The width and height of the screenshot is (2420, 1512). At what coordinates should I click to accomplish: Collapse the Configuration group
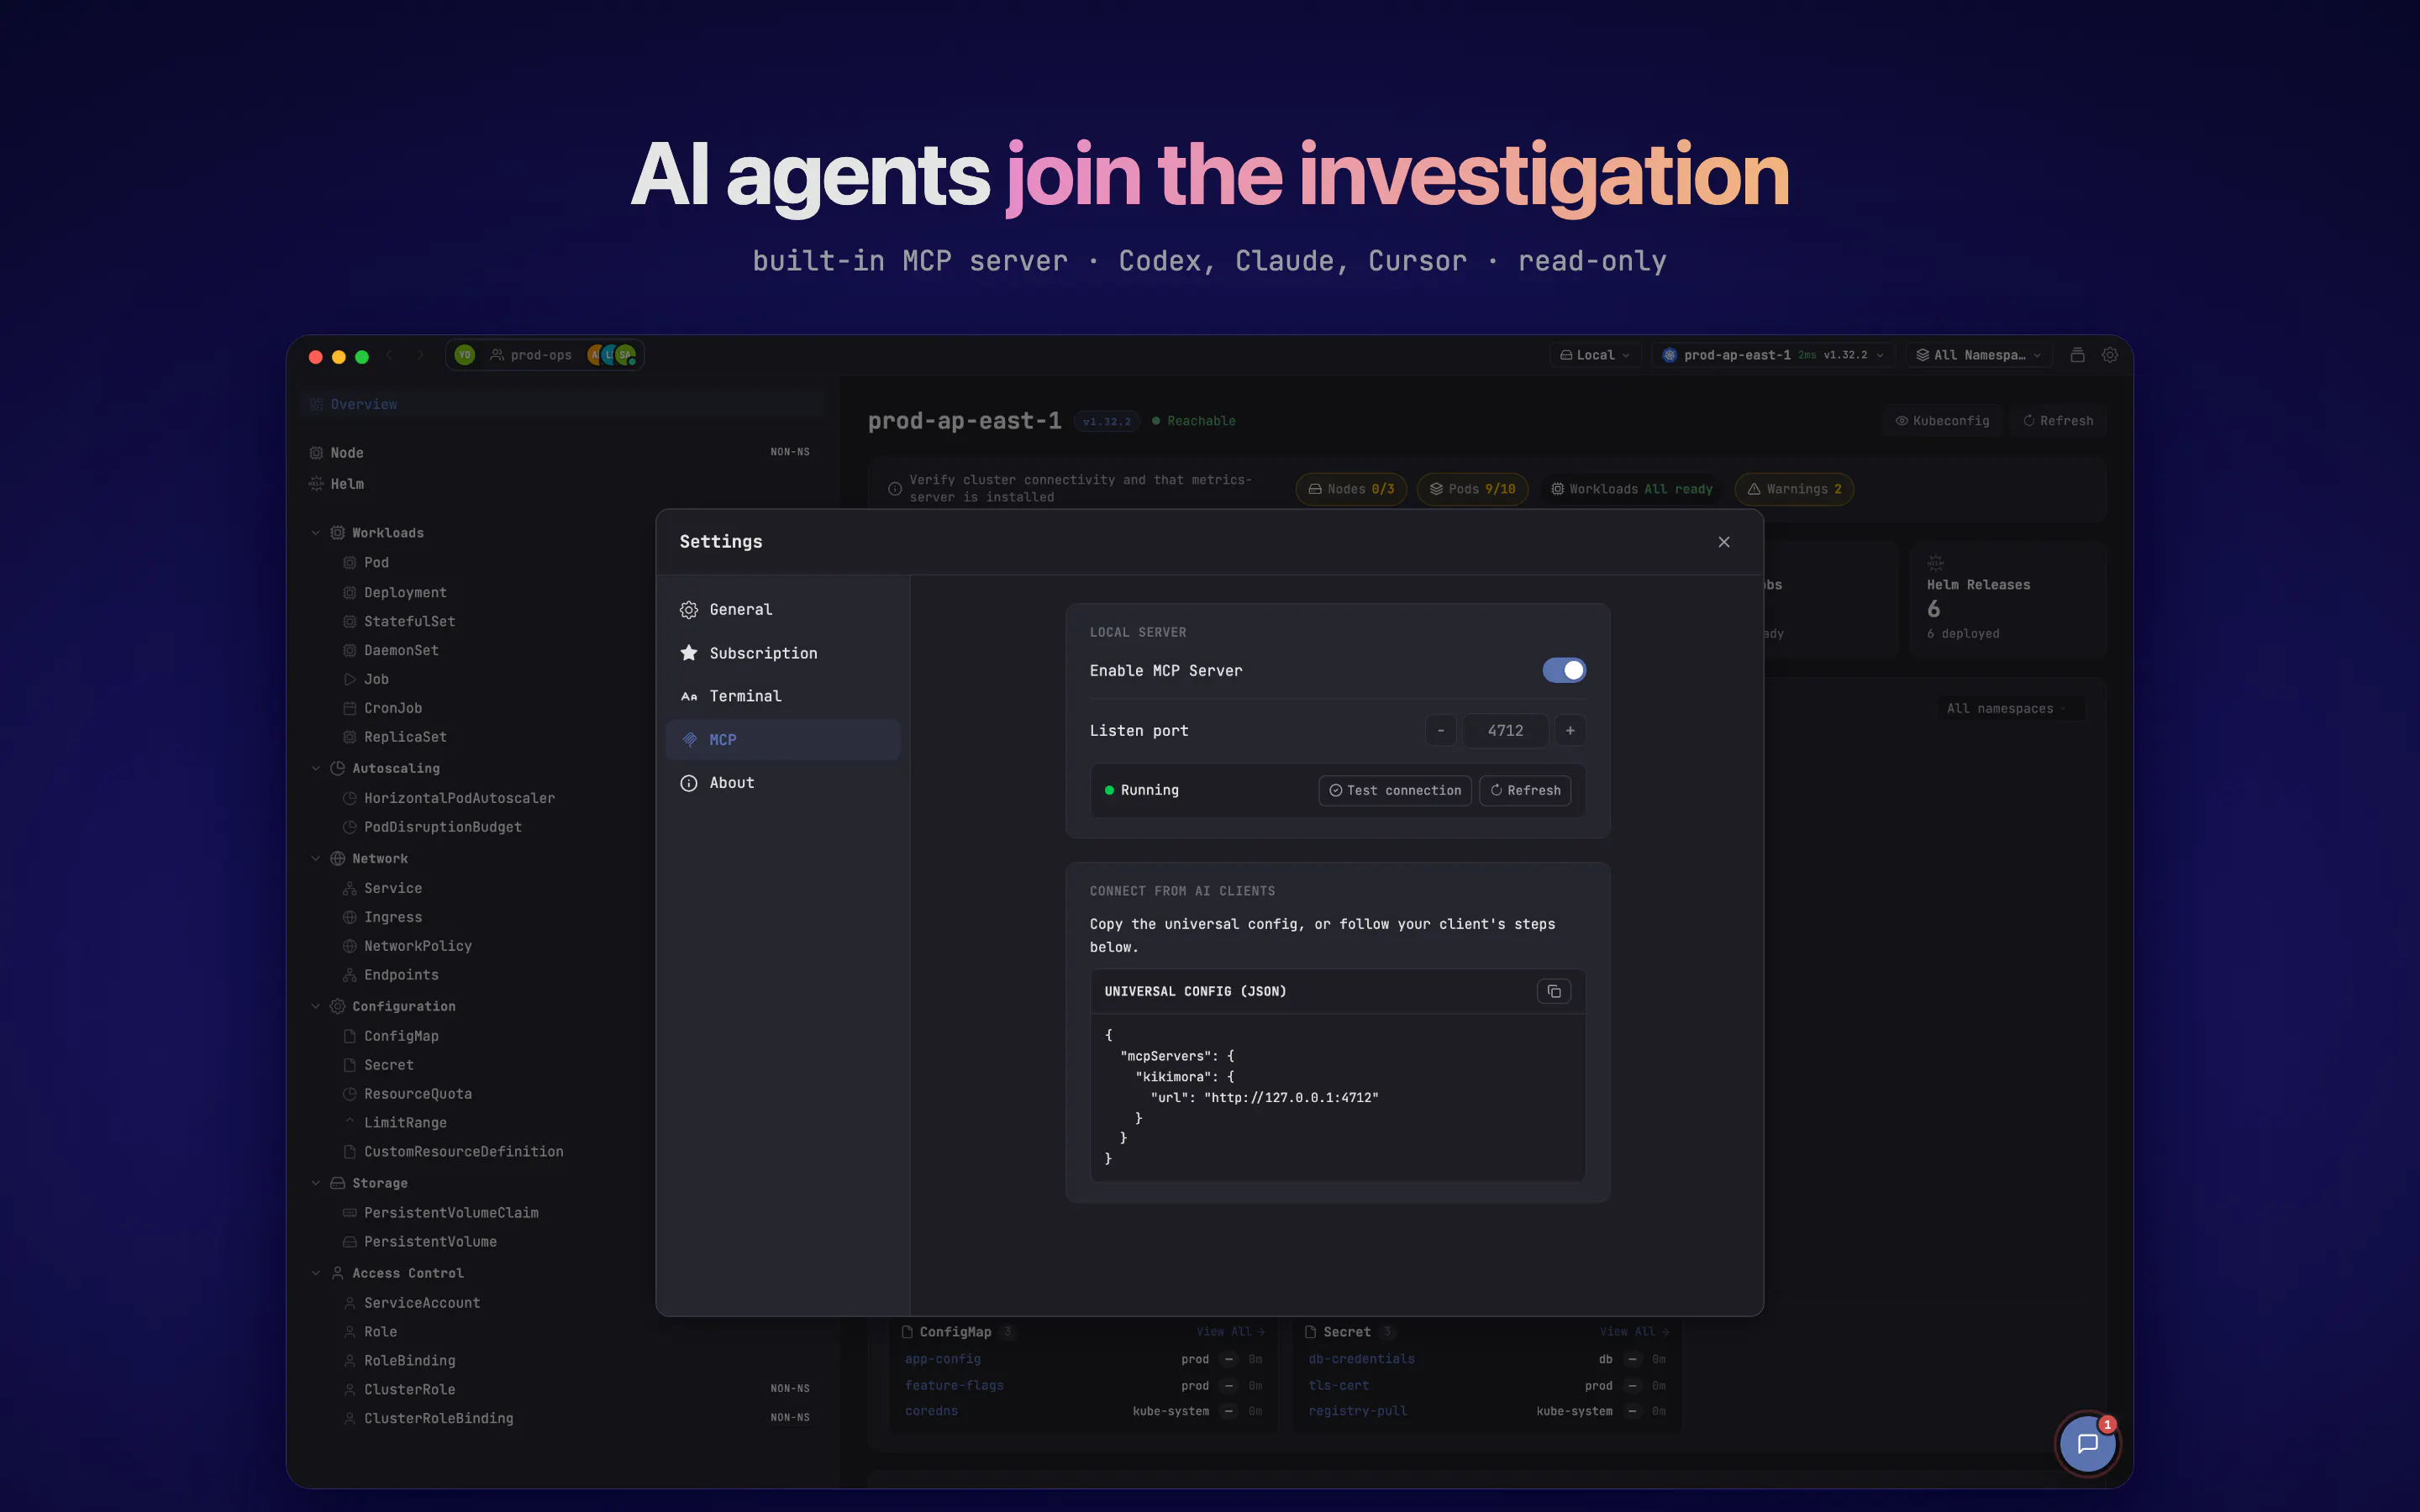click(316, 1006)
